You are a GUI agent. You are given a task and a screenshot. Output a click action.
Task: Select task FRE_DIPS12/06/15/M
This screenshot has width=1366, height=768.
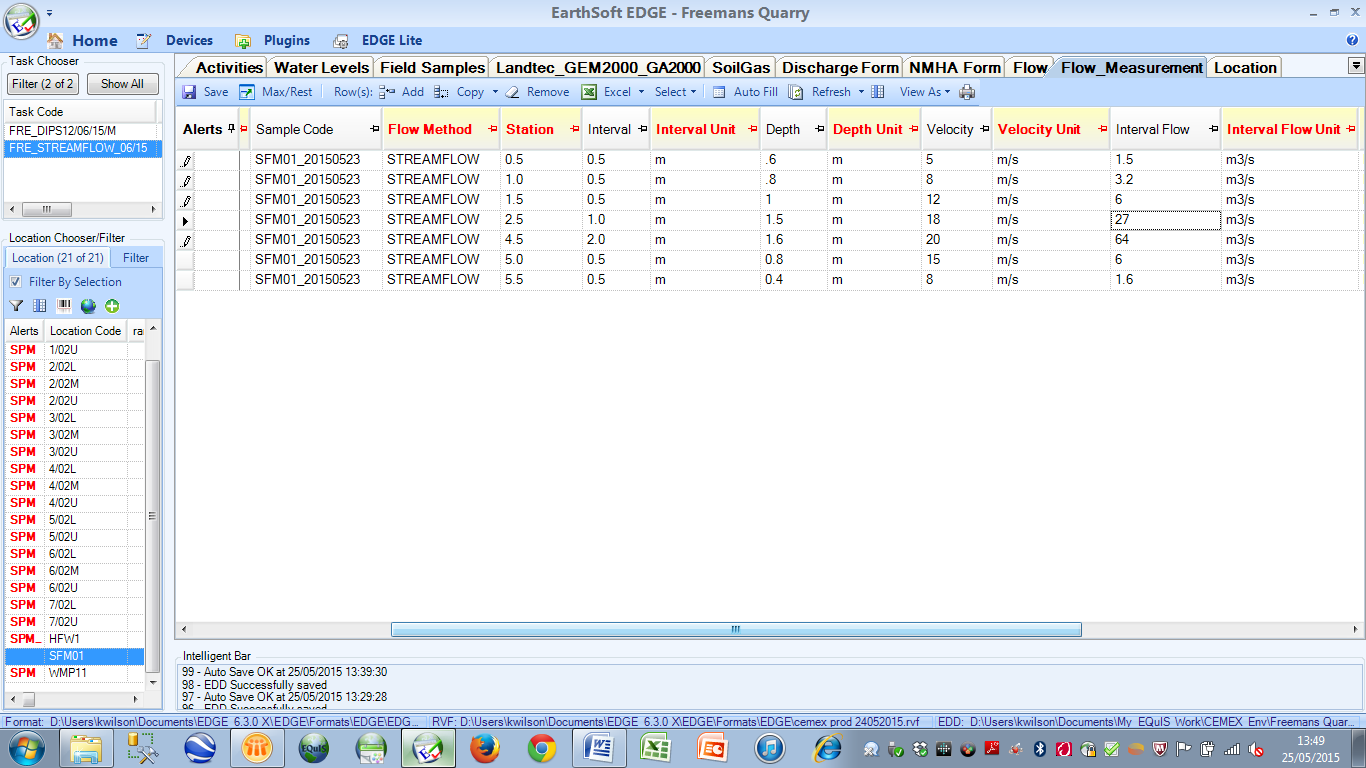pyautogui.click(x=83, y=131)
